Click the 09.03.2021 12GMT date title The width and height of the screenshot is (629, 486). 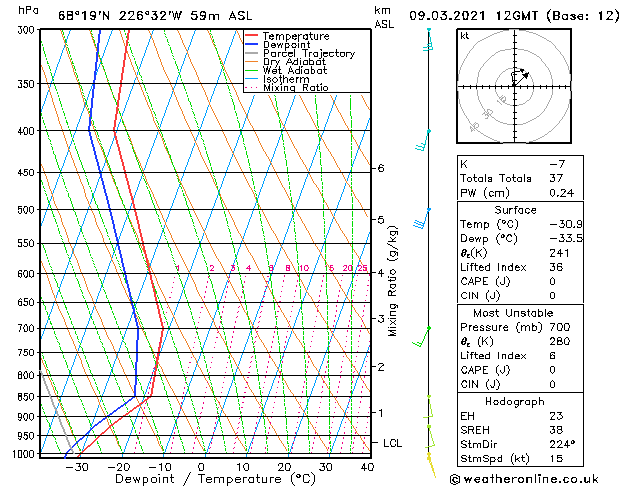coord(473,16)
